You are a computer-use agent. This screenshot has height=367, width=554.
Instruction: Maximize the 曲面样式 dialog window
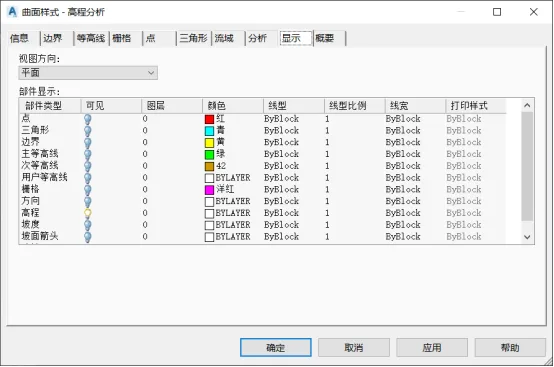click(x=497, y=12)
